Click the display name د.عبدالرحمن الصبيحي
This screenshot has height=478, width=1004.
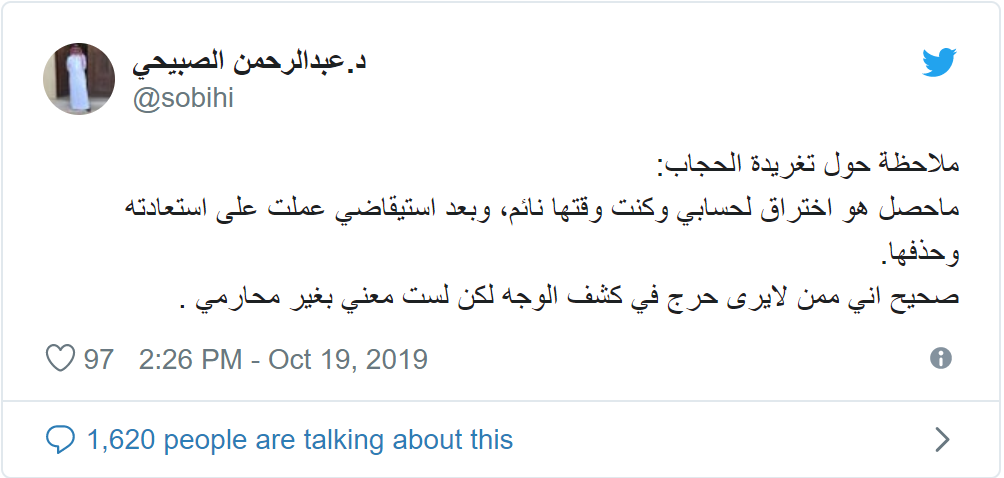[x=249, y=63]
